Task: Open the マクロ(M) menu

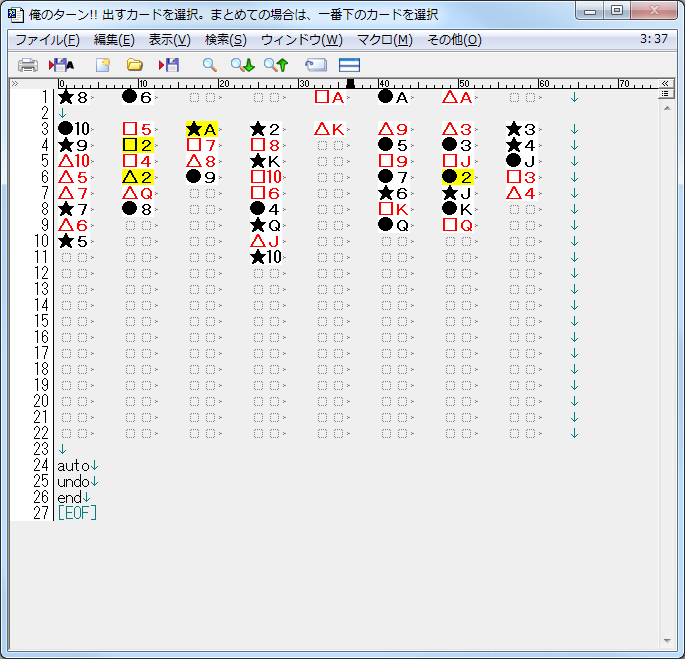Action: tap(384, 40)
